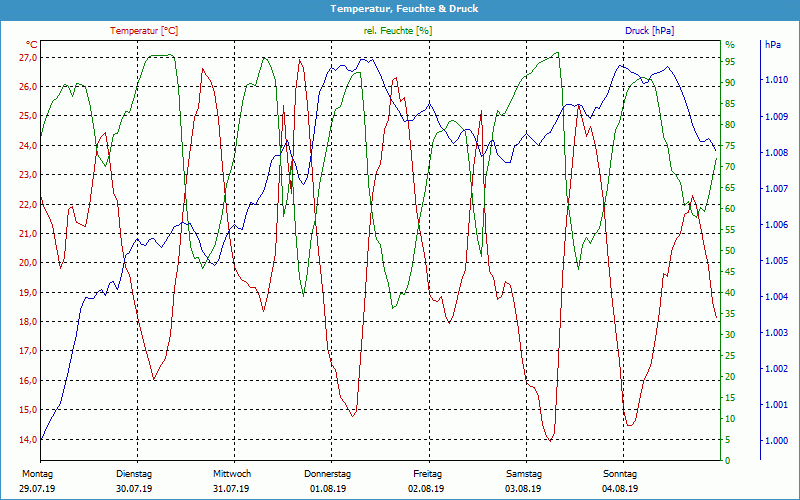
Task: Click the 22,0 temperature axis value
Action: [x=29, y=205]
